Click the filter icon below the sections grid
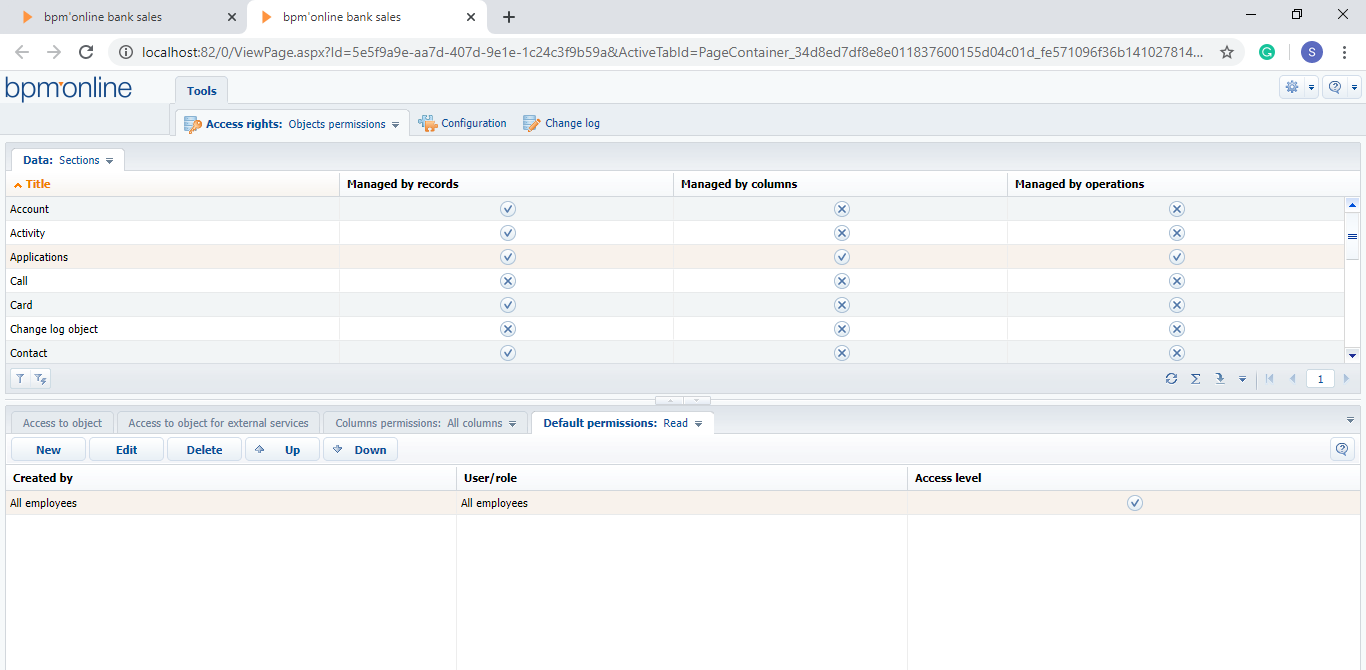Screen dimensions: 1366x670 [20, 379]
